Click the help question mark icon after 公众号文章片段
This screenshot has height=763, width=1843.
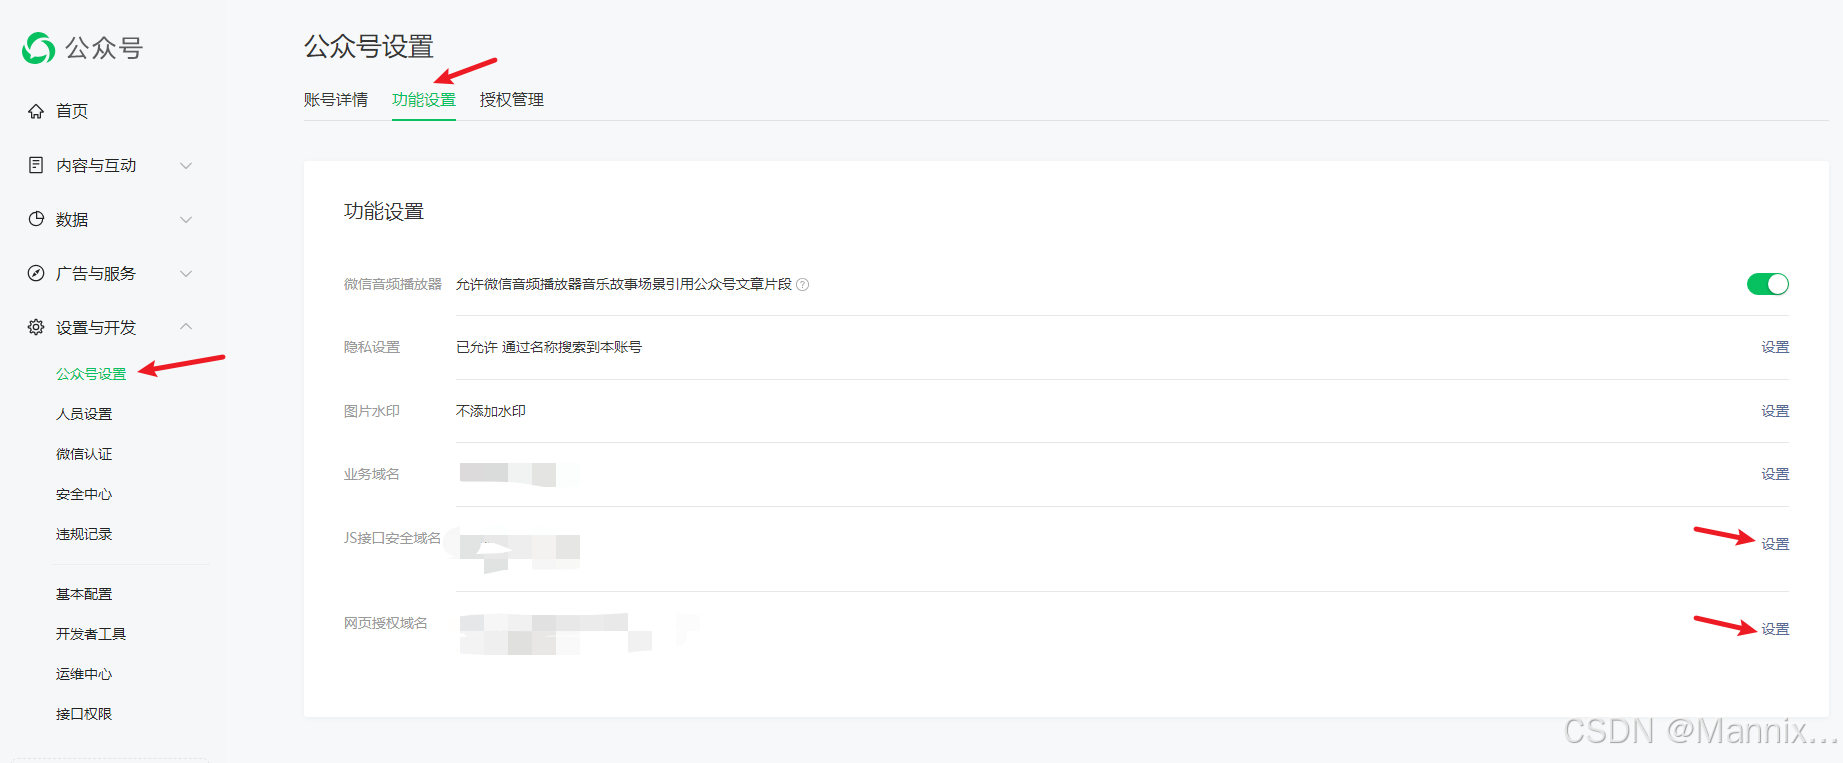click(802, 285)
